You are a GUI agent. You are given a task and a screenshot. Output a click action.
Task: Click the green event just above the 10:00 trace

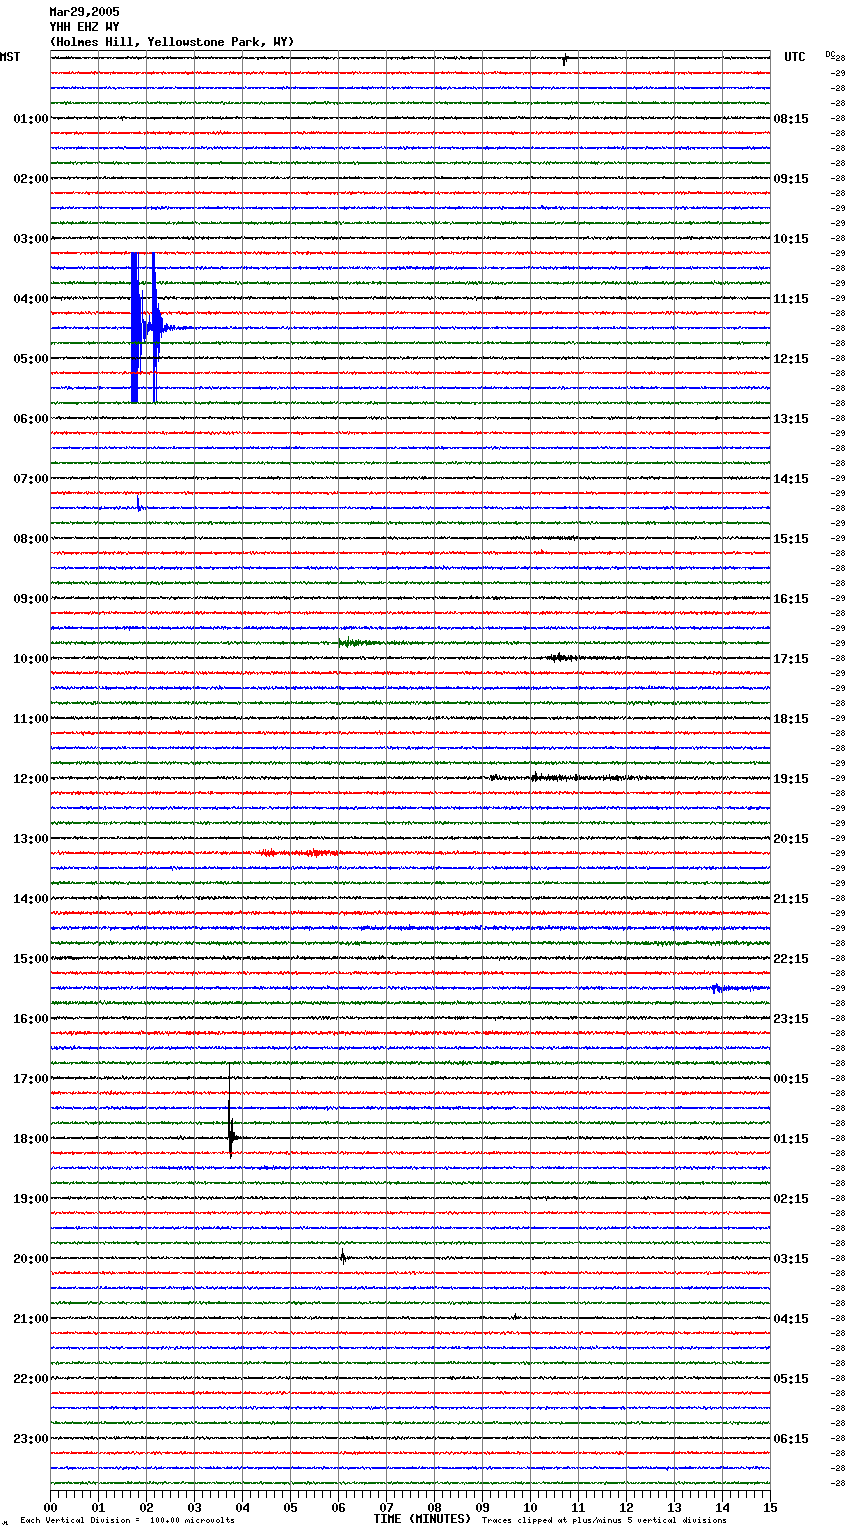click(360, 643)
